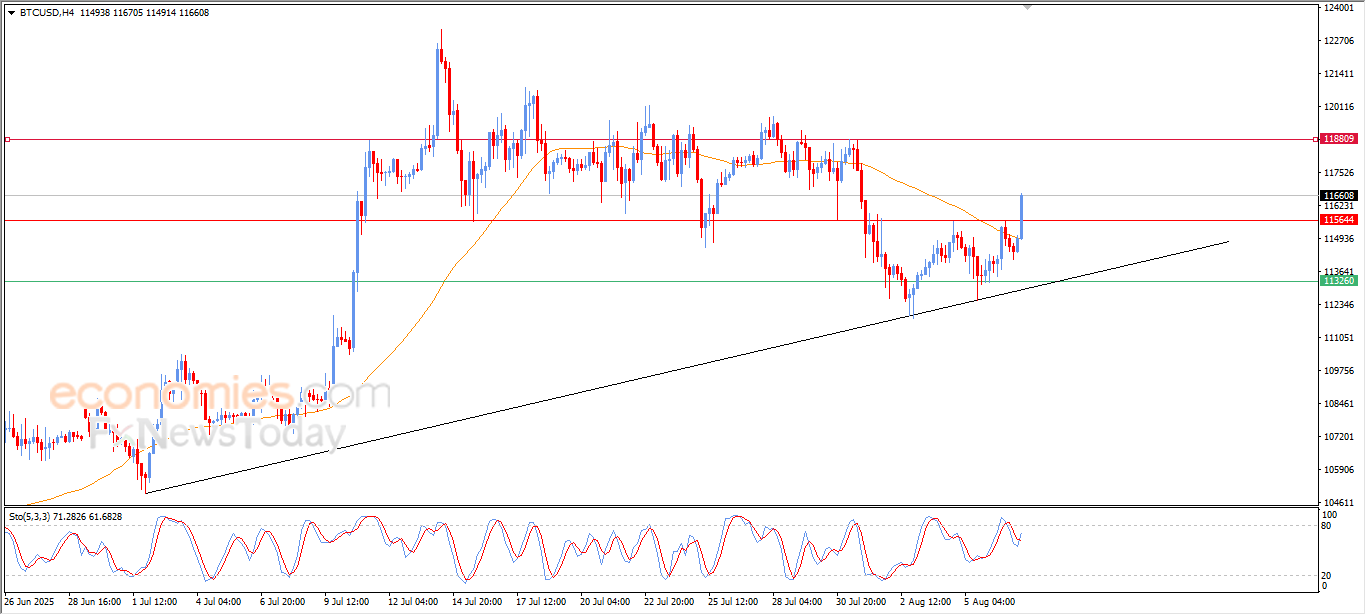Click the black 116608 current price label

coord(1338,196)
